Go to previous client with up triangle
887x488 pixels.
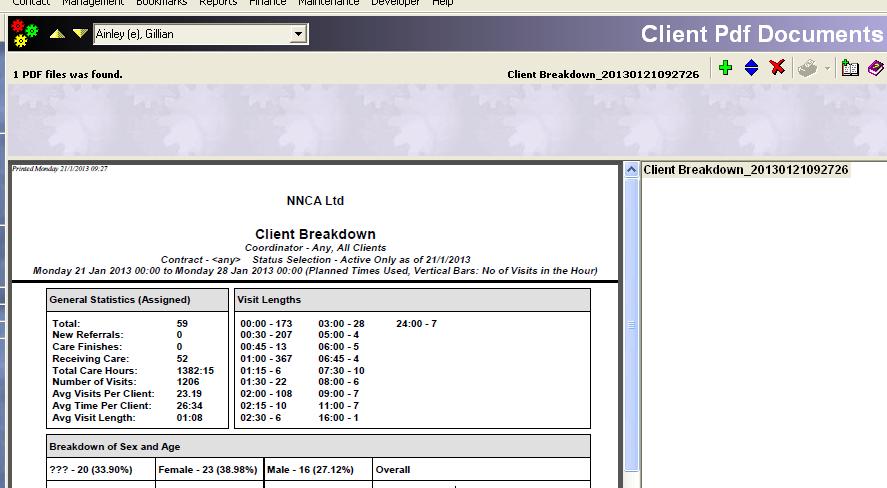tap(57, 34)
